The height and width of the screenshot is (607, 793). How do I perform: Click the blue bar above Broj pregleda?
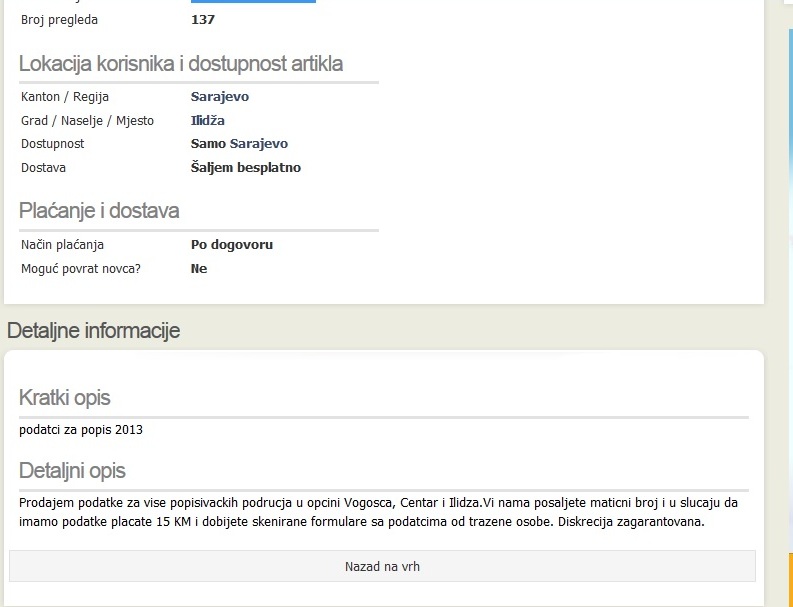(x=253, y=2)
